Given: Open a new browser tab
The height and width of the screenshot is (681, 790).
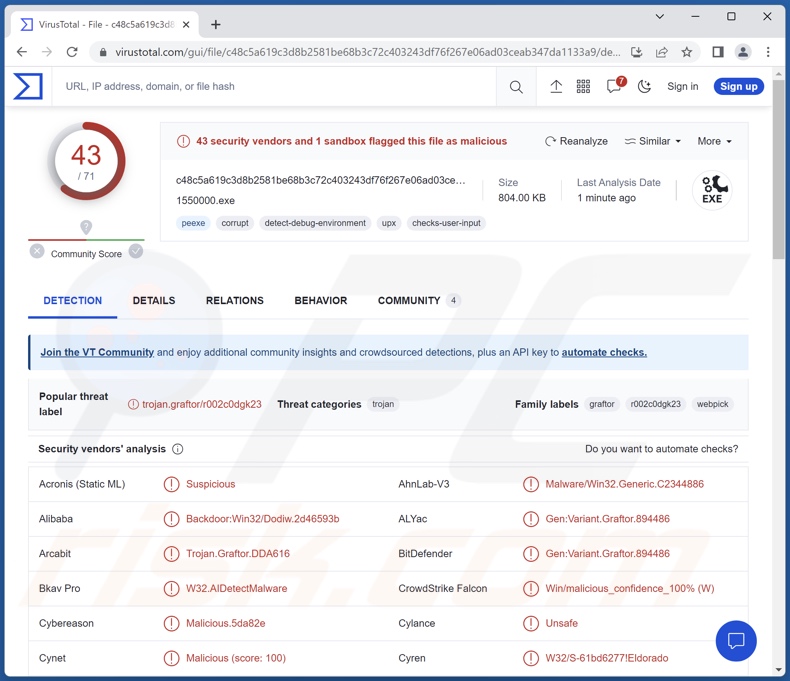Looking at the screenshot, I should pos(216,24).
